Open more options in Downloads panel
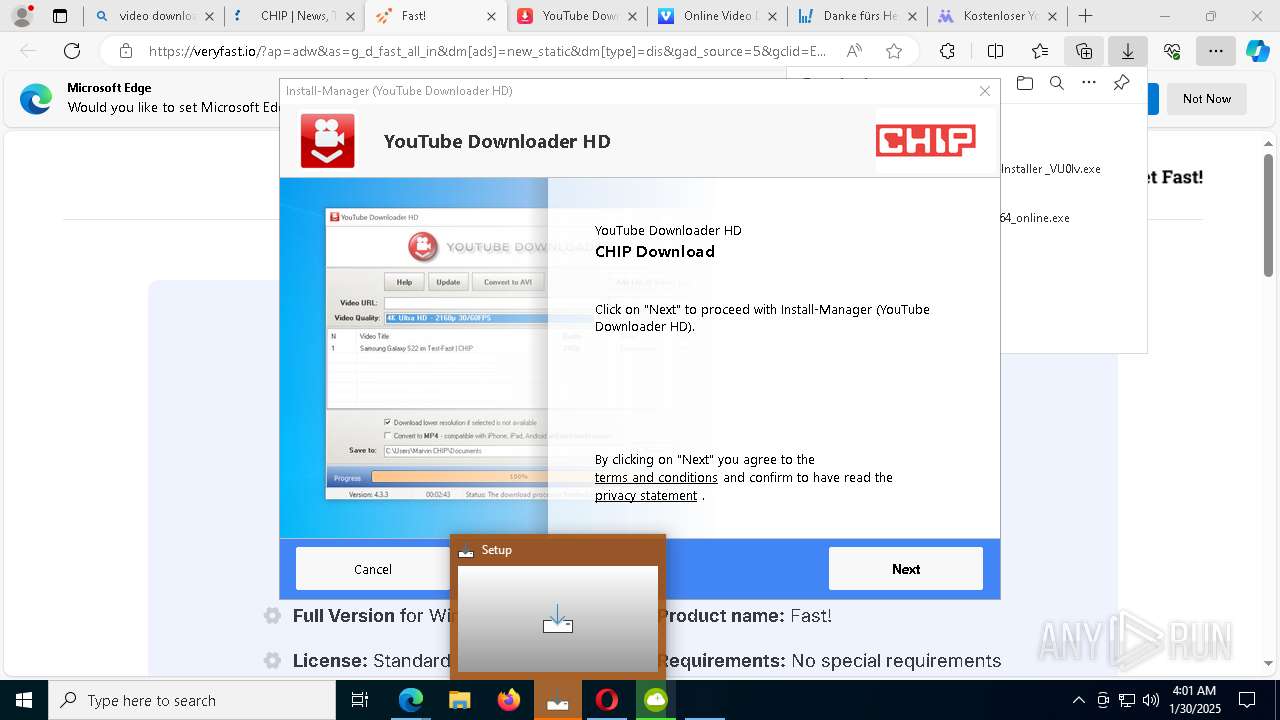This screenshot has width=1280, height=720. pos(1089,83)
